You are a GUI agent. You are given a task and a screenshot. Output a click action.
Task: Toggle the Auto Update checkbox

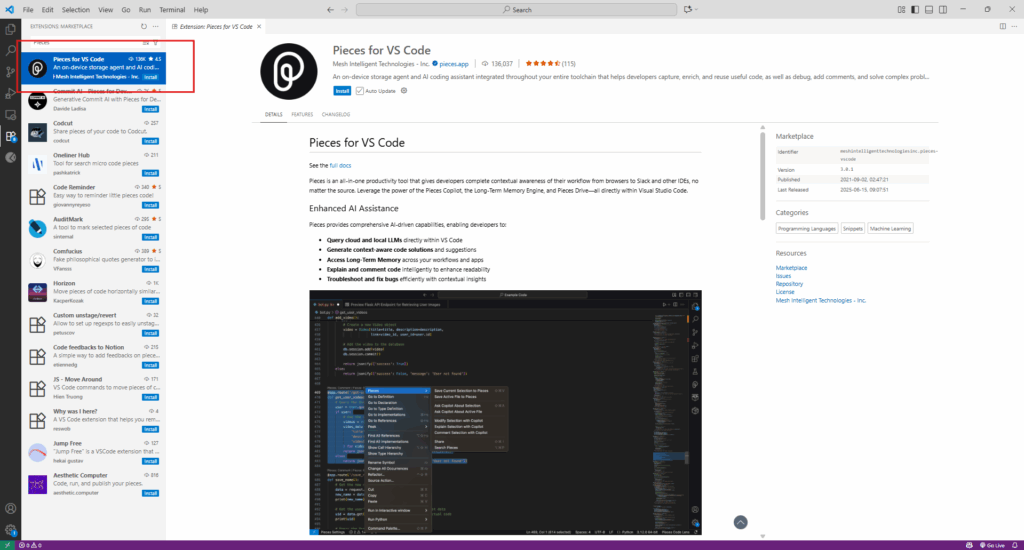click(360, 90)
